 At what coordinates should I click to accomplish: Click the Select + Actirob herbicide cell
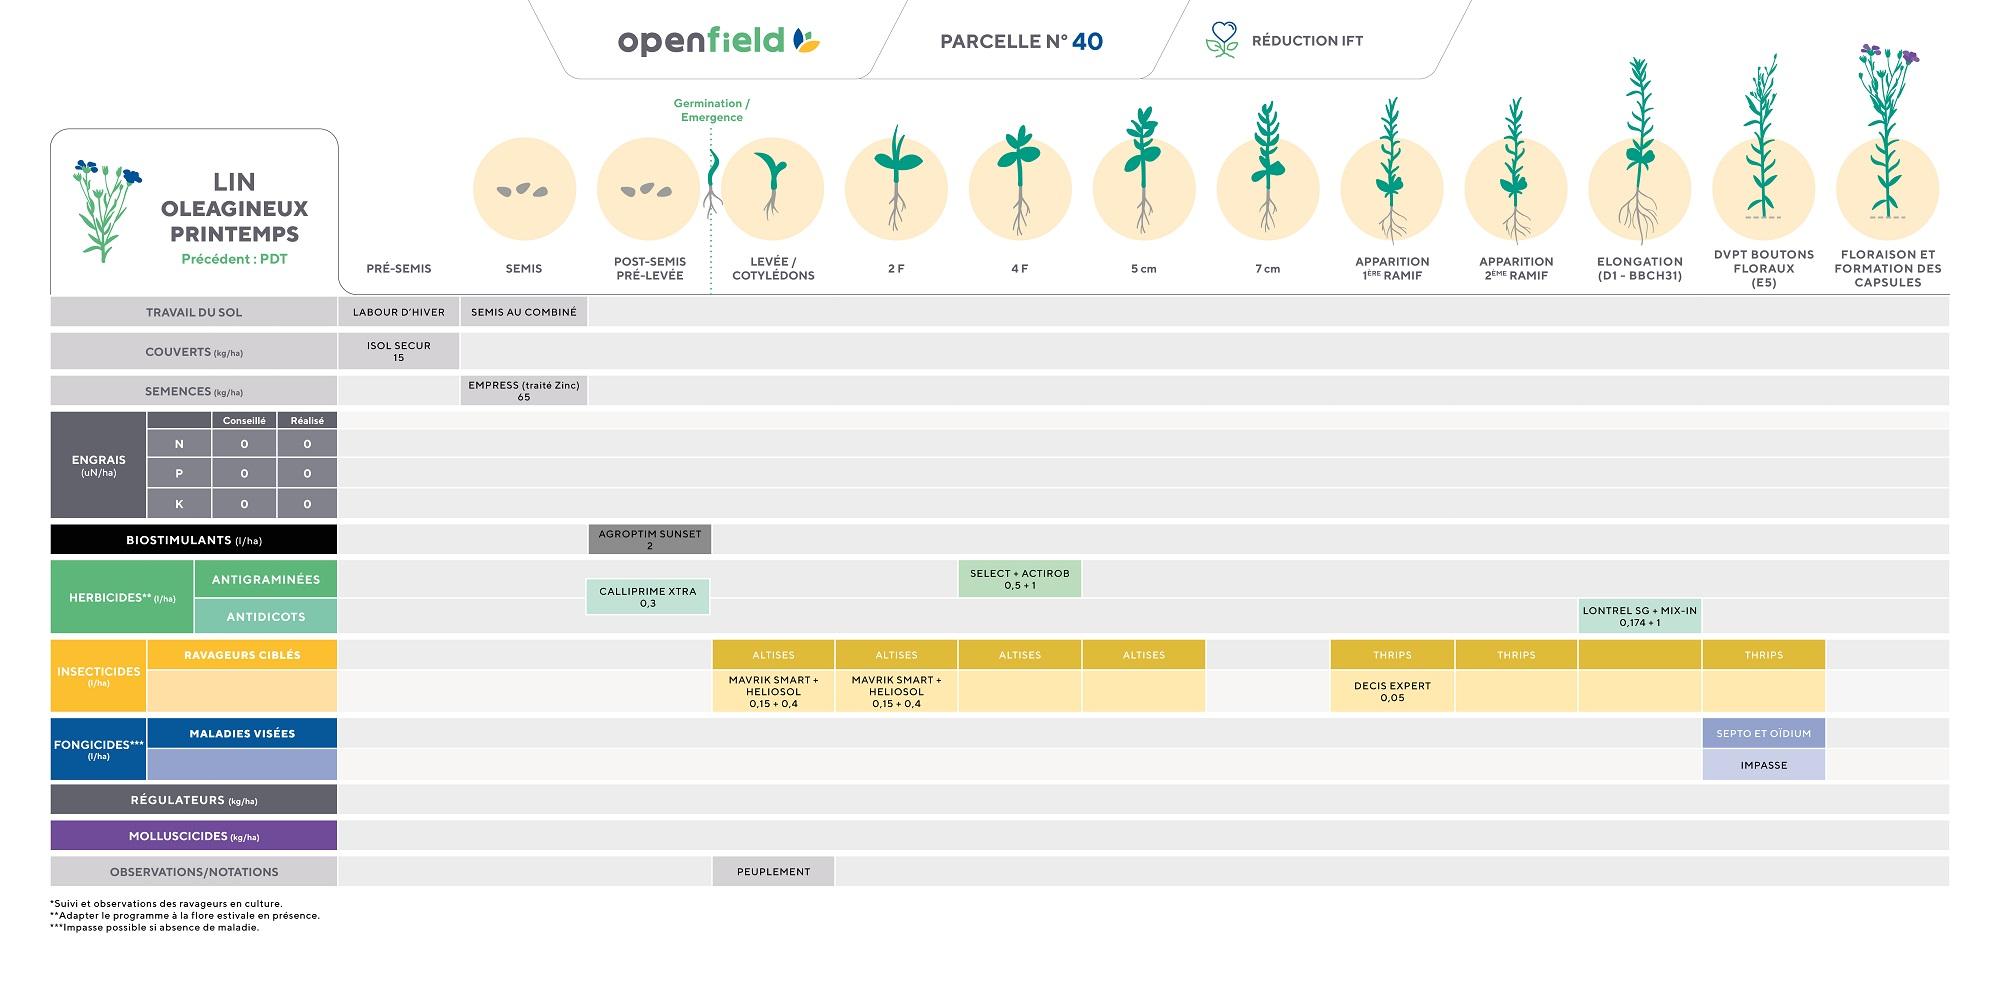(x=1019, y=579)
